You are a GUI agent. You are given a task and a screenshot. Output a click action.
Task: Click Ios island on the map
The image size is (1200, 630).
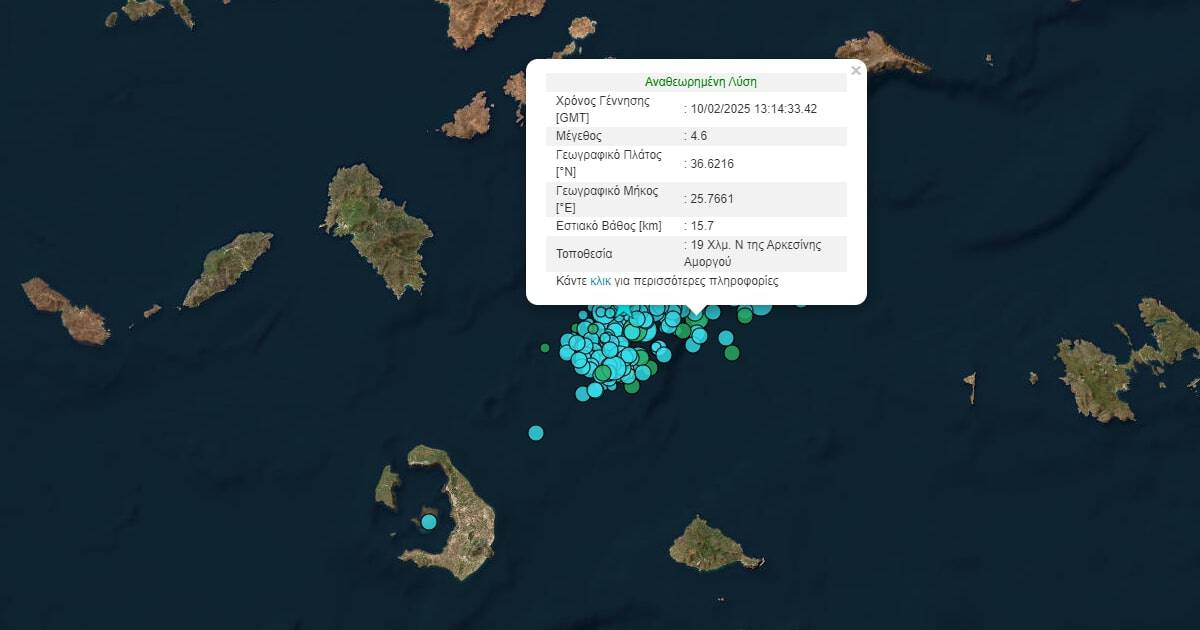(x=380, y=228)
